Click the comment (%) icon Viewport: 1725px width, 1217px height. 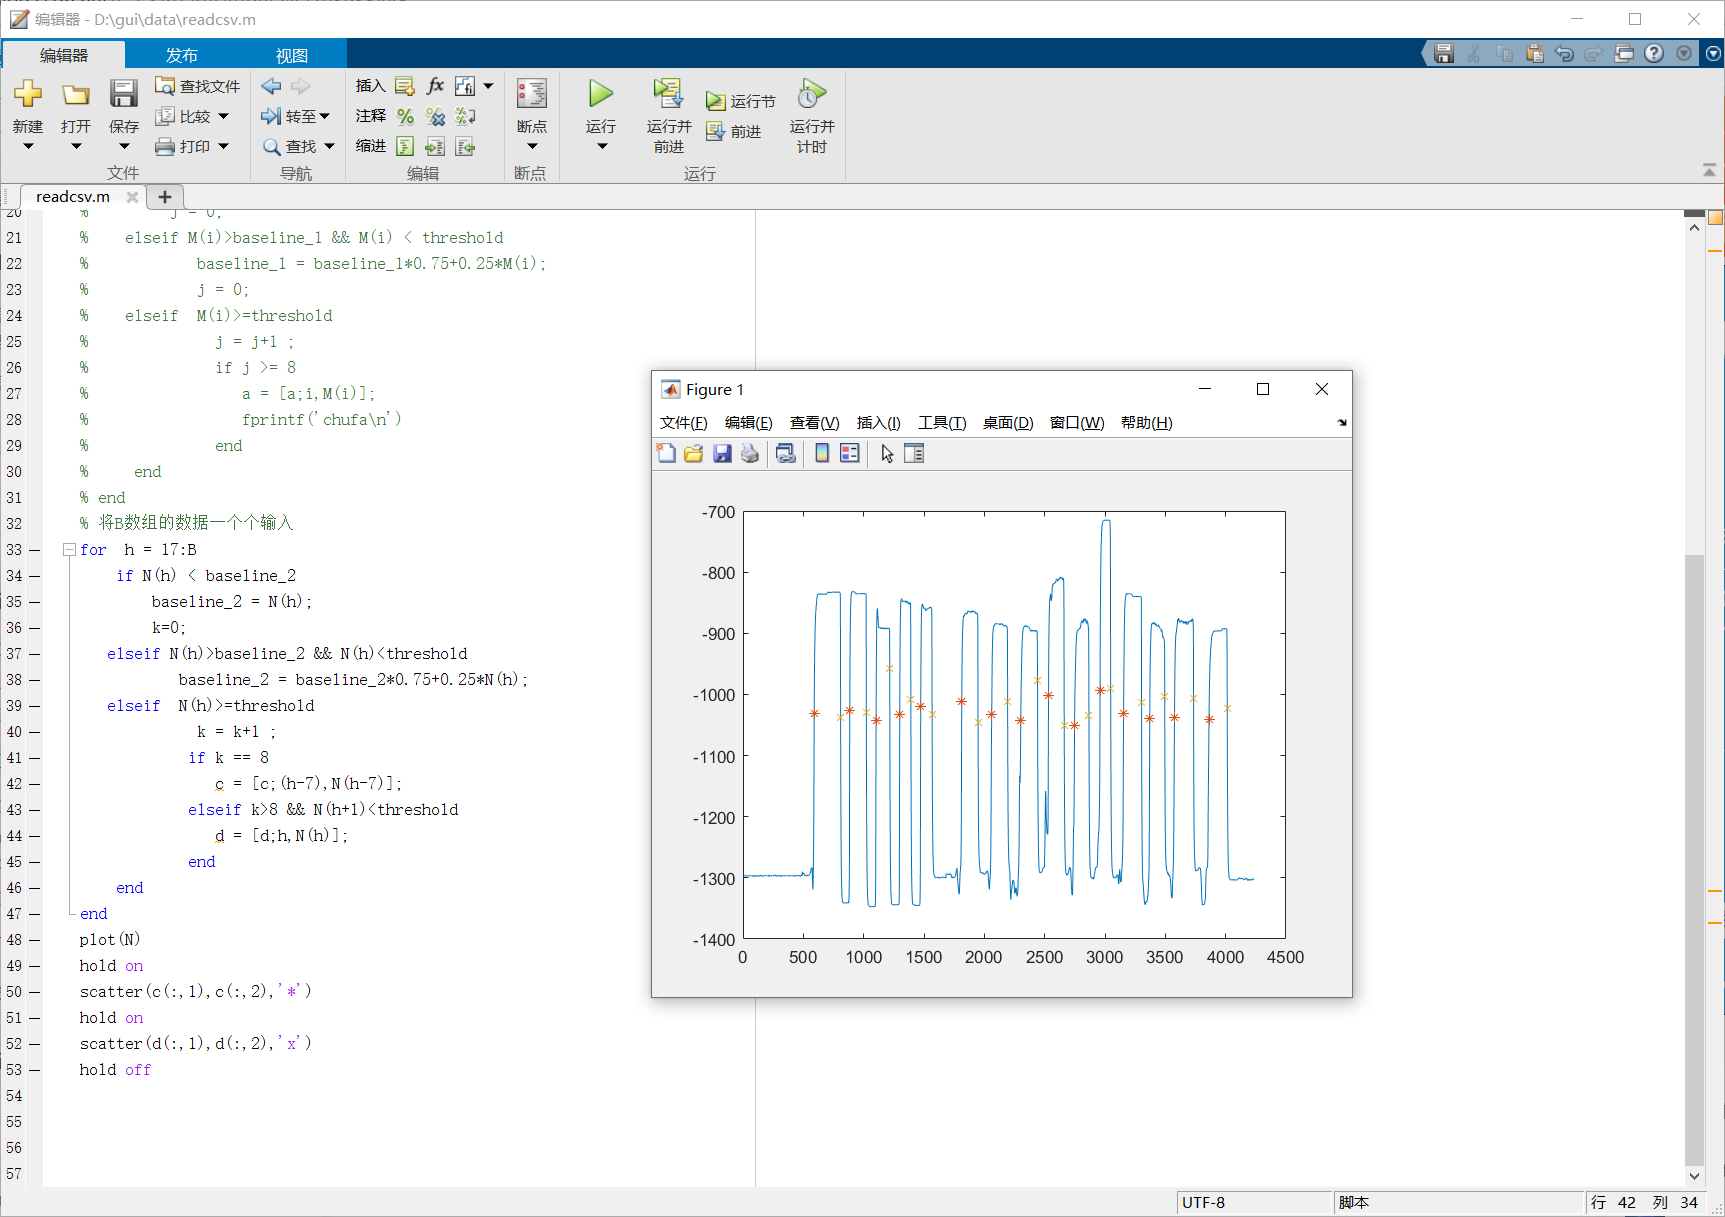(x=405, y=116)
